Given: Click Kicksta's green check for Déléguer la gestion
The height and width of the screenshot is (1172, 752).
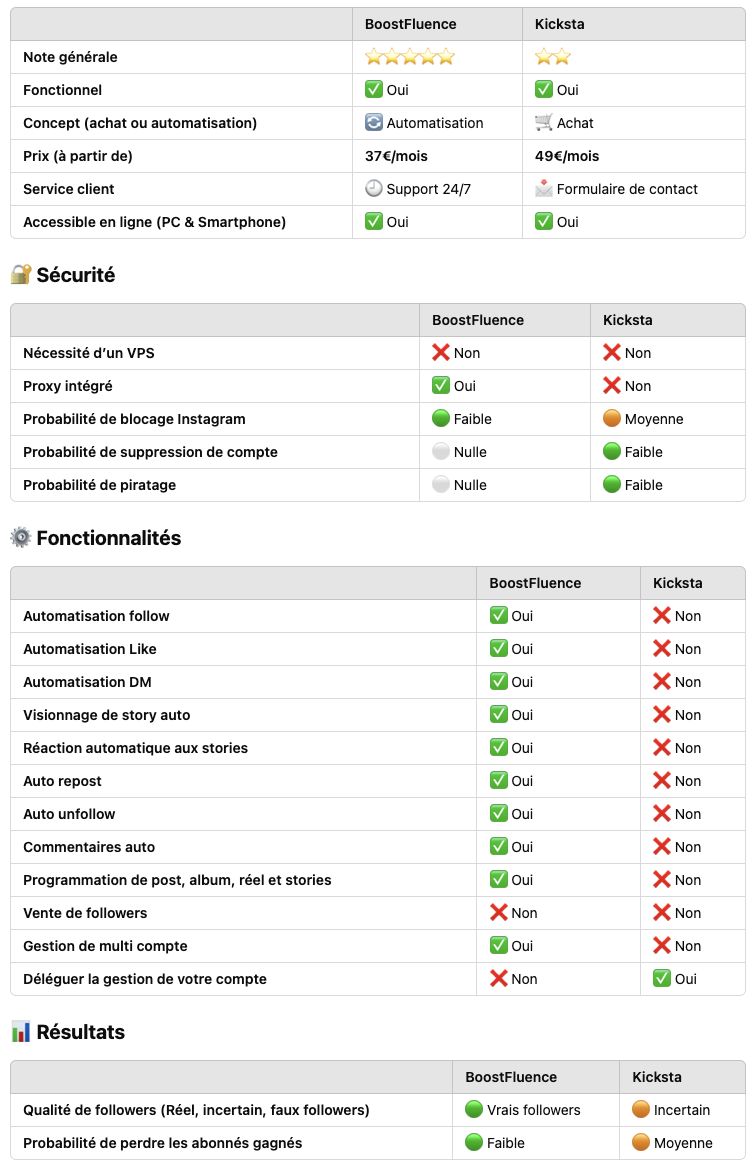Looking at the screenshot, I should tap(662, 978).
